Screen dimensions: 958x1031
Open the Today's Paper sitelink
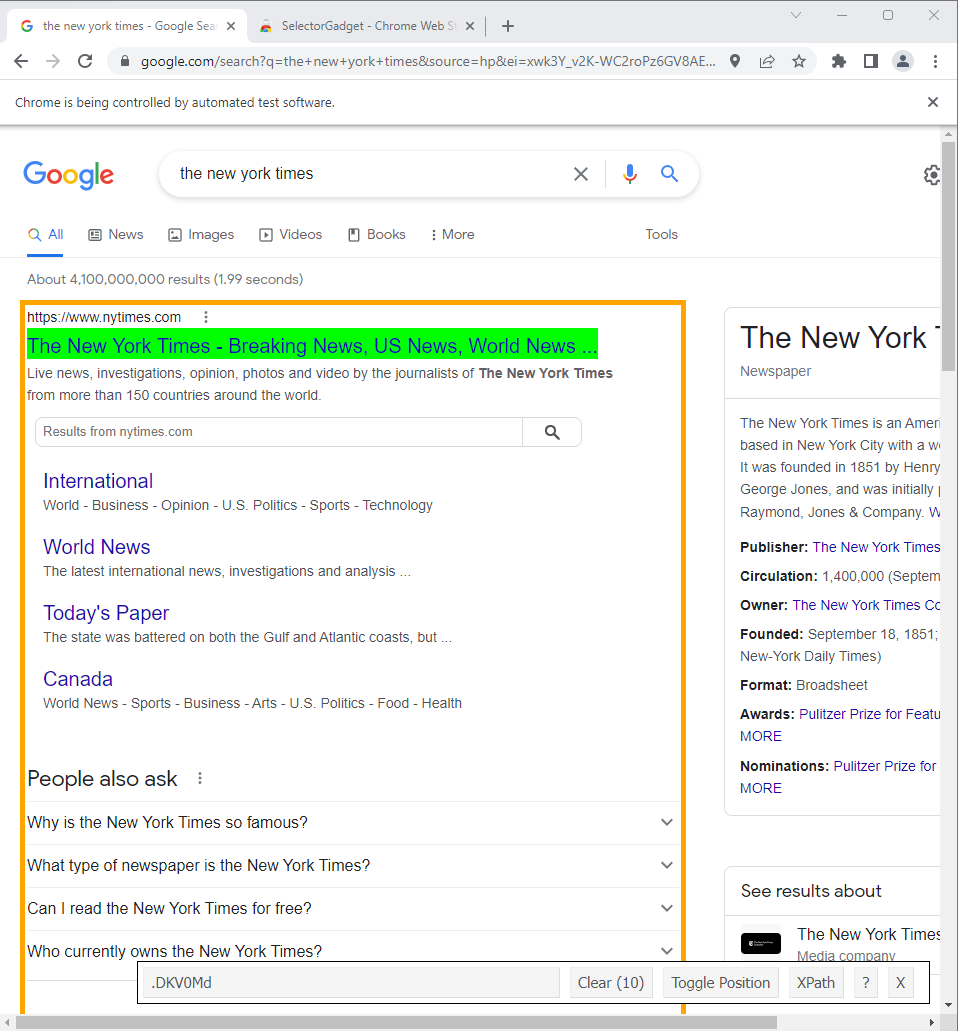click(x=106, y=613)
